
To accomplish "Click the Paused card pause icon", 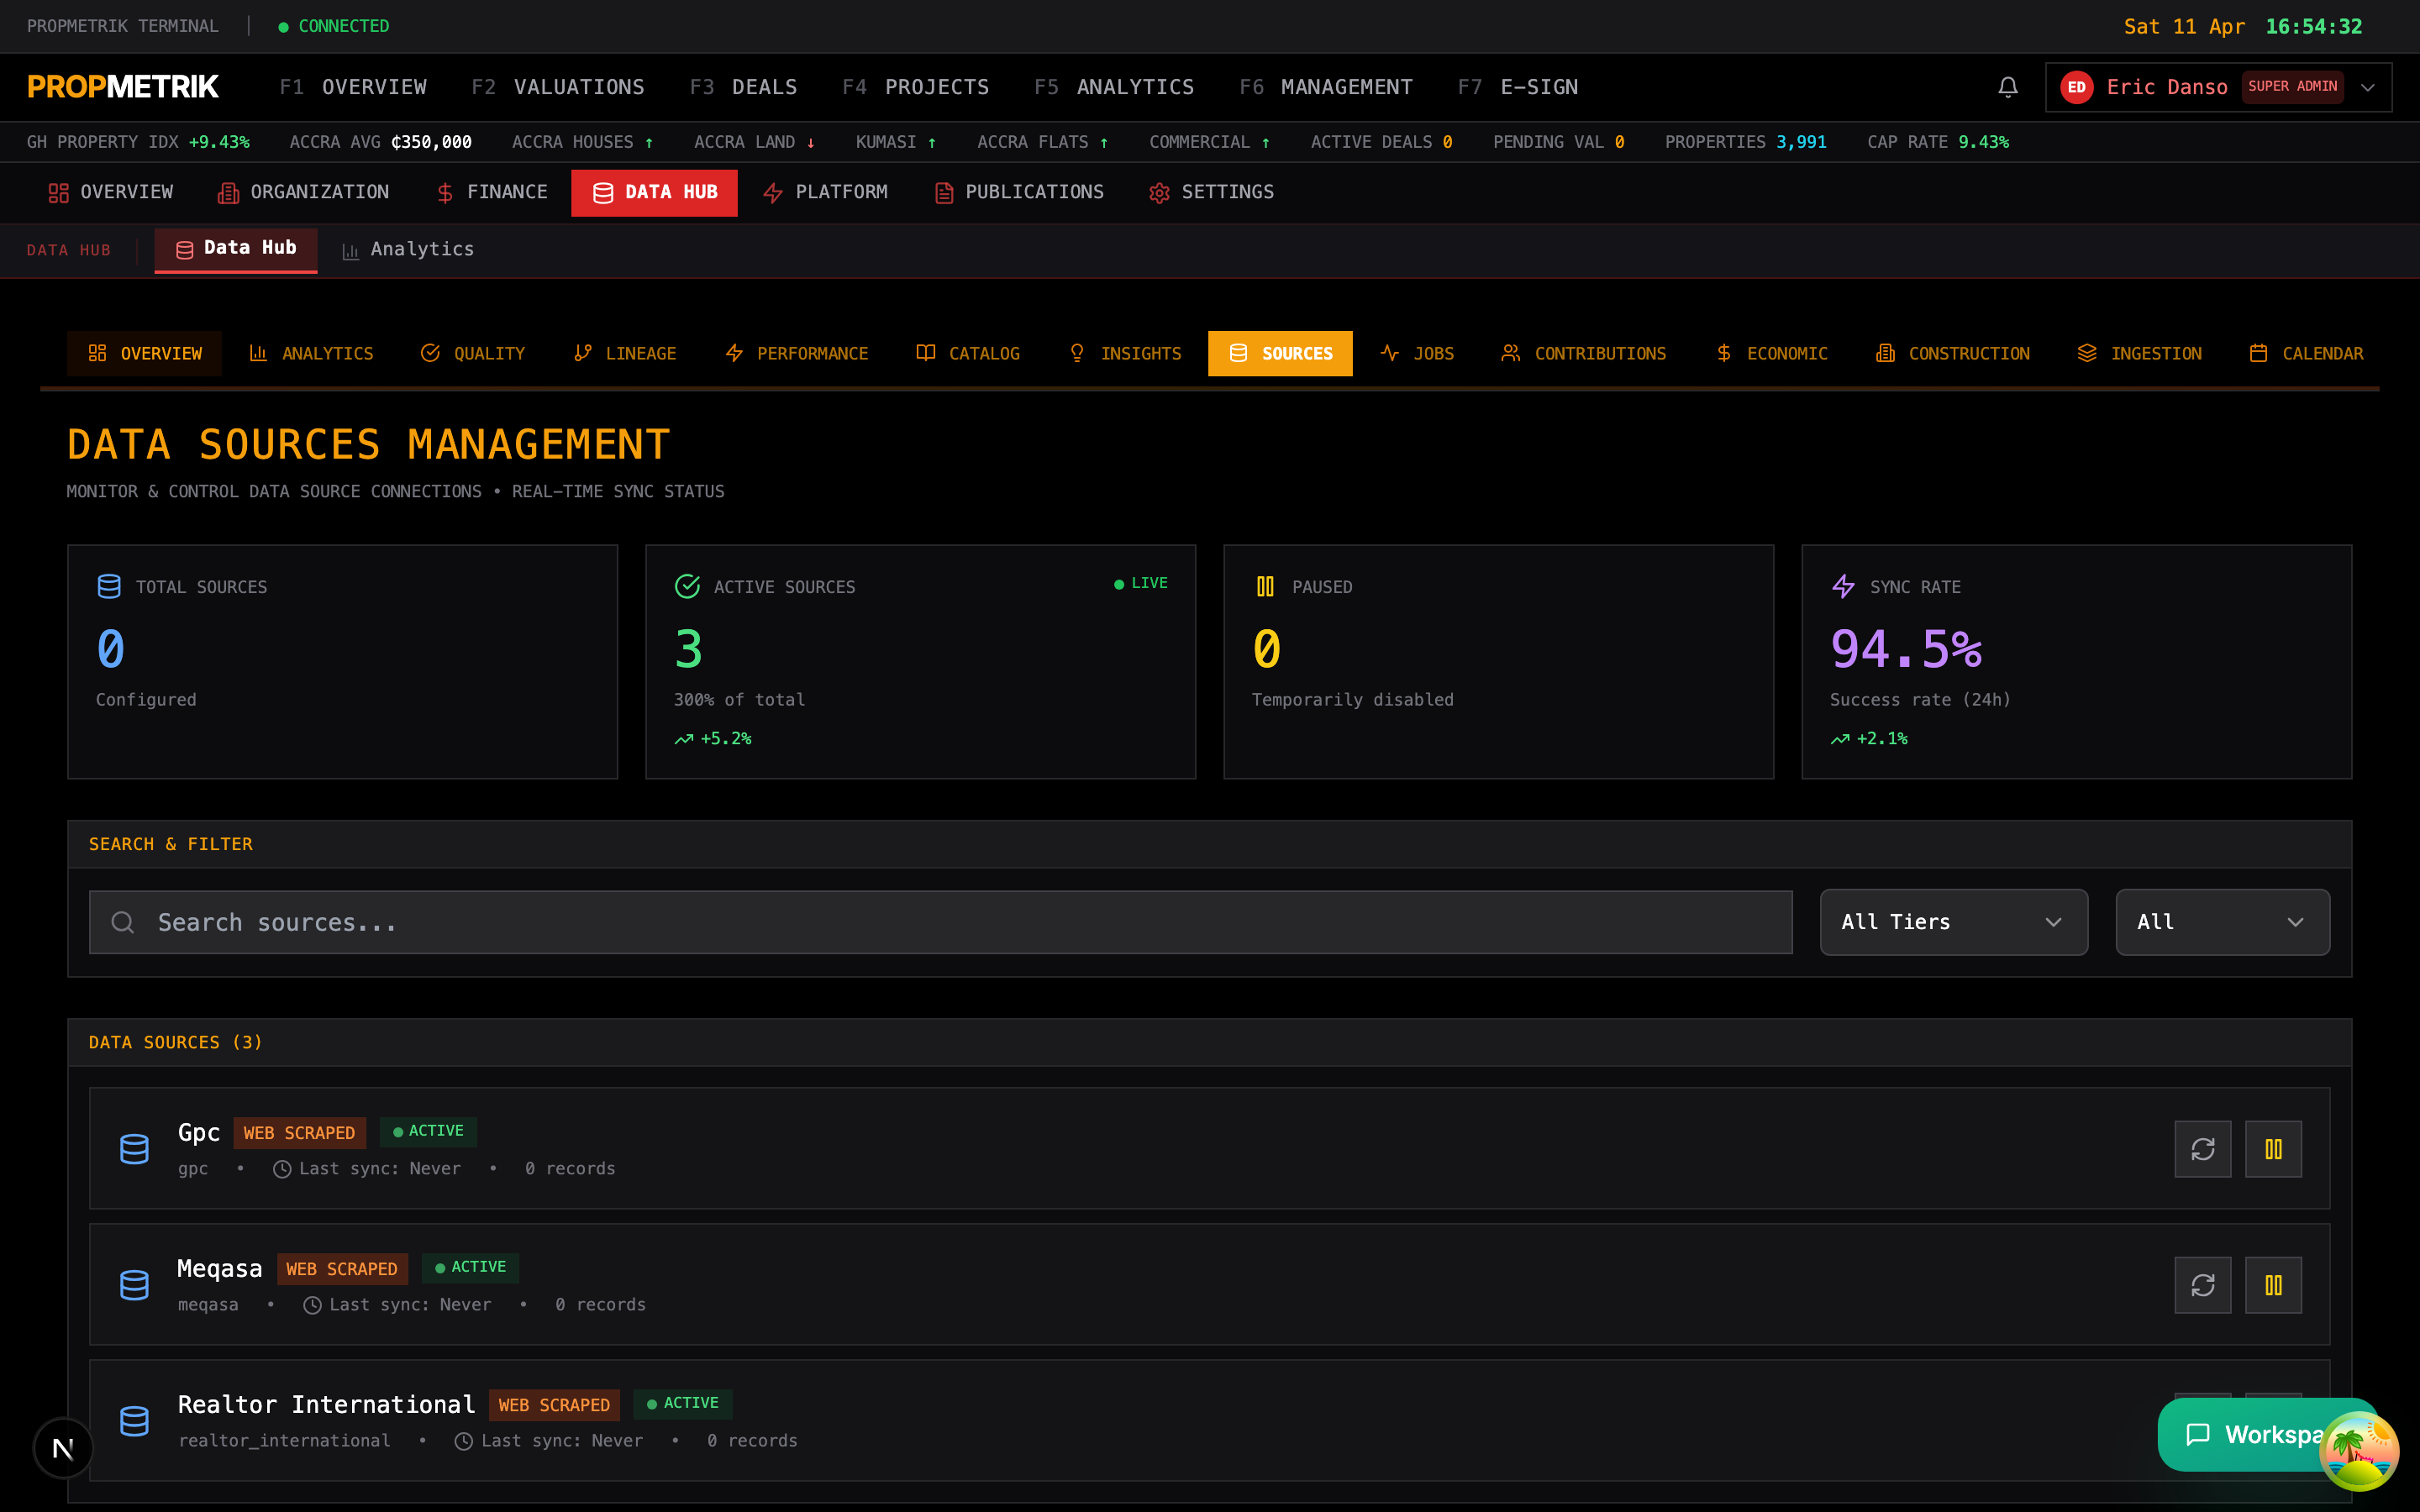I will 1265,587.
